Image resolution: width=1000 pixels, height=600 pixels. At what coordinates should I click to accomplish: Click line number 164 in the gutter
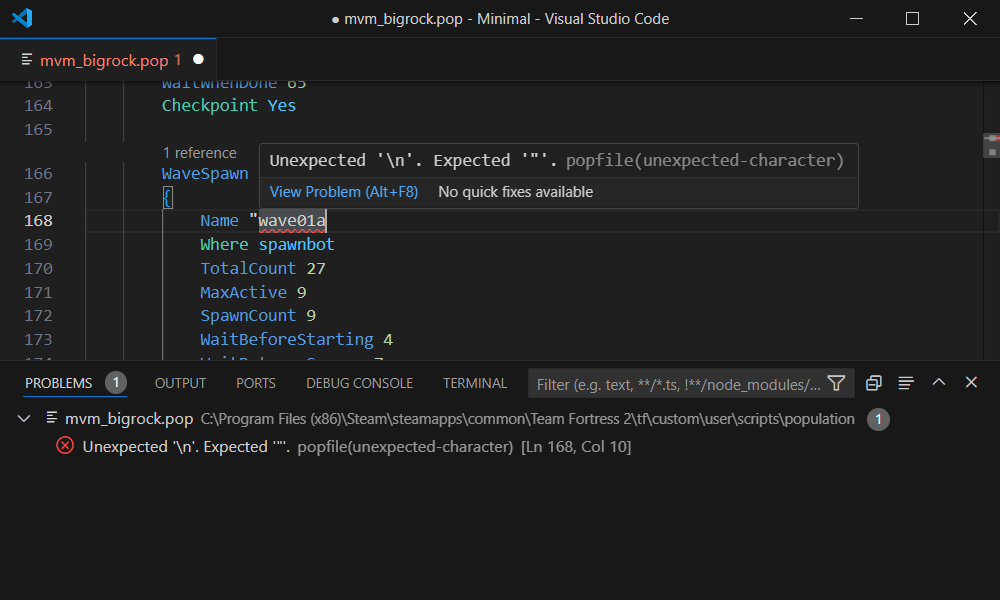(38, 106)
